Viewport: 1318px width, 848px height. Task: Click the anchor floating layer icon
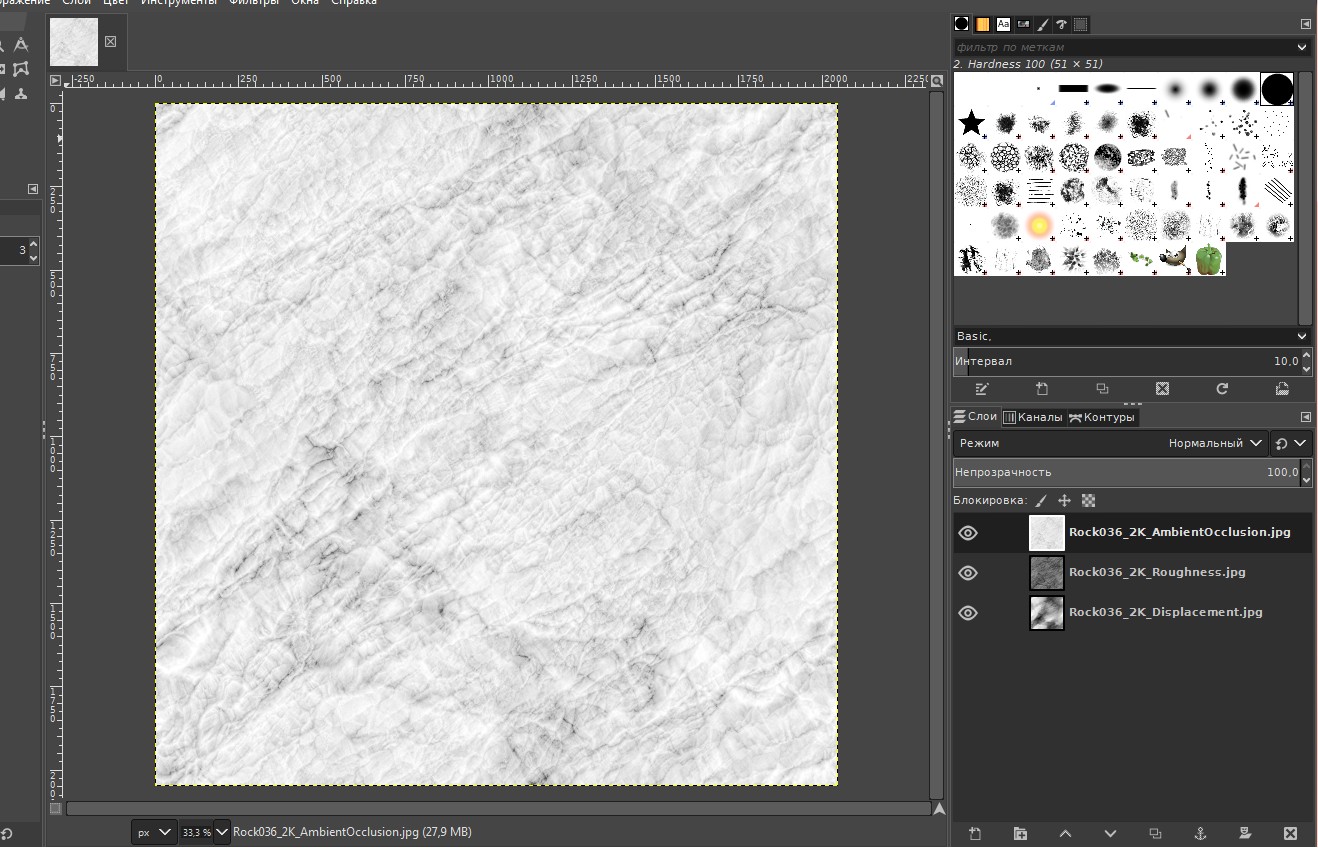click(x=1201, y=833)
